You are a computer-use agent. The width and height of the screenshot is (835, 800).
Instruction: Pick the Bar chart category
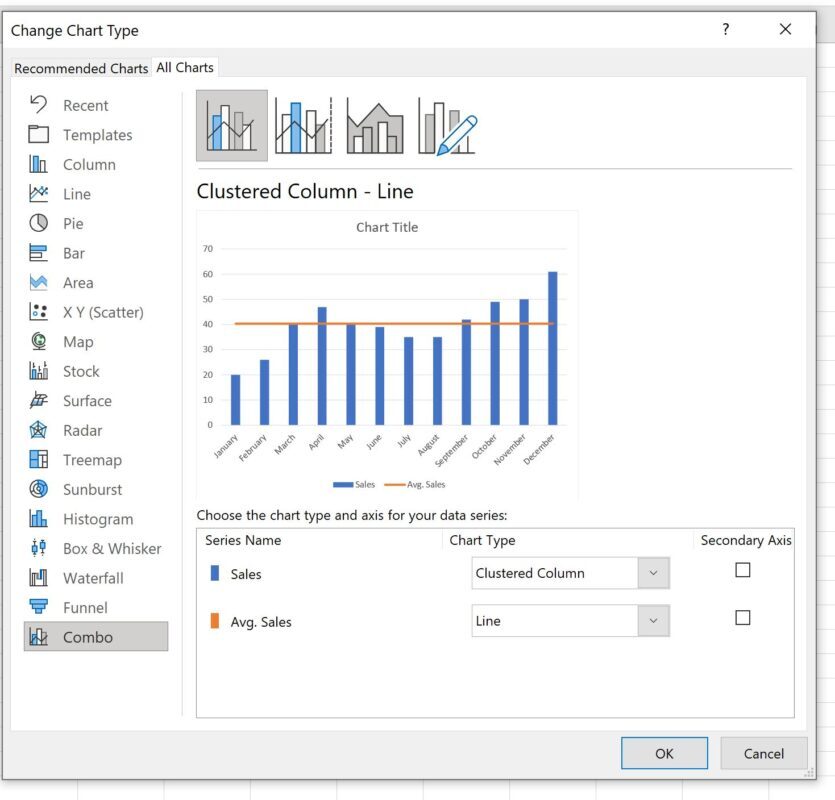click(96, 253)
